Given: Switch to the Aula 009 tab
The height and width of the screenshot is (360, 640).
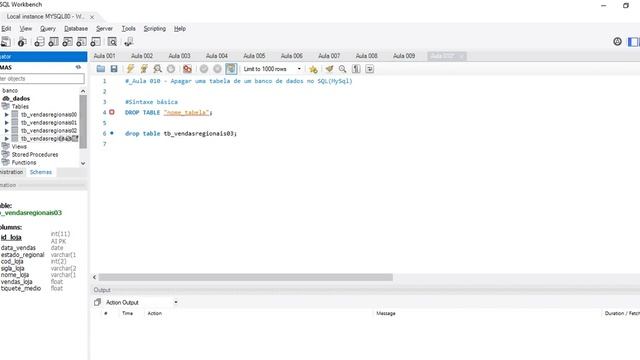Looking at the screenshot, I should pyautogui.click(x=404, y=56).
